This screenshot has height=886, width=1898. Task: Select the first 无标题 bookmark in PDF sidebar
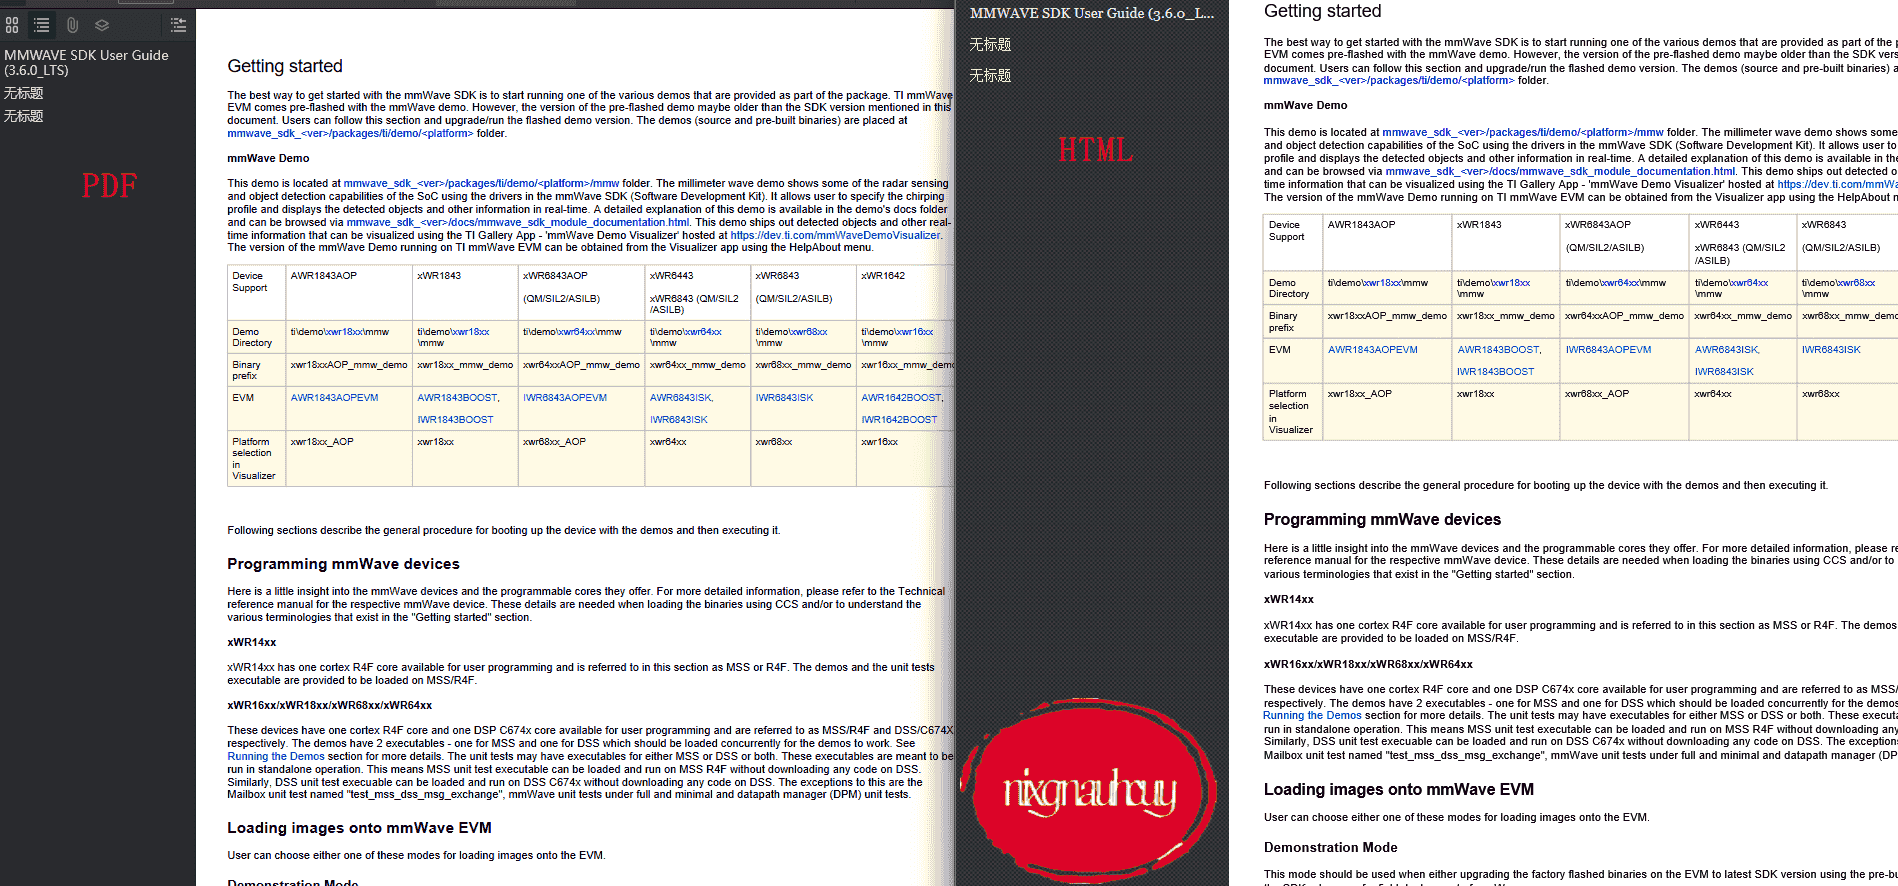tap(24, 93)
